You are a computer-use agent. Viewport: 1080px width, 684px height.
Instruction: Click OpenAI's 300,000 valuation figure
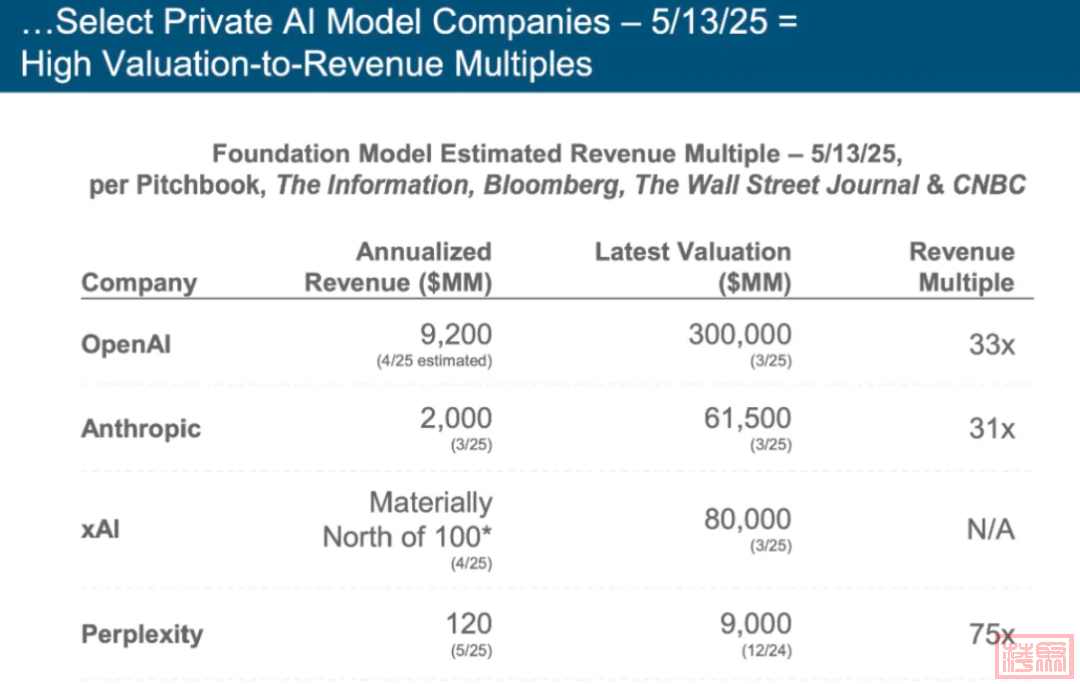point(739,334)
